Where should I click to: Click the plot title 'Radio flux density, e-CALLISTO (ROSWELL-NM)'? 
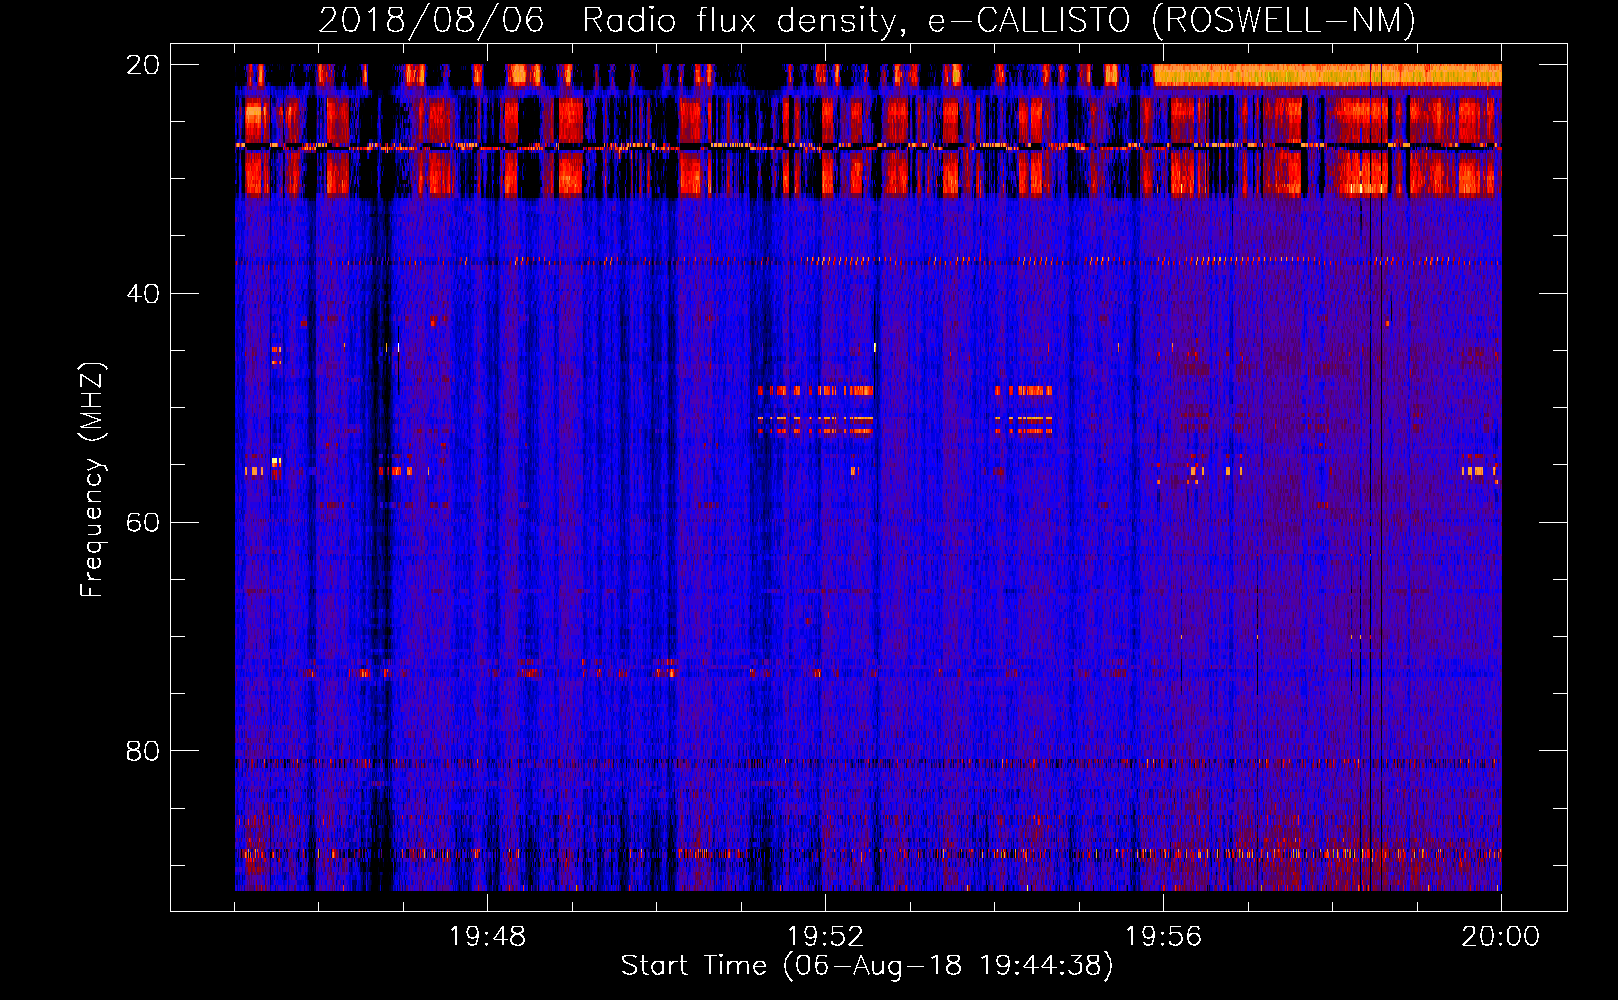999,20
